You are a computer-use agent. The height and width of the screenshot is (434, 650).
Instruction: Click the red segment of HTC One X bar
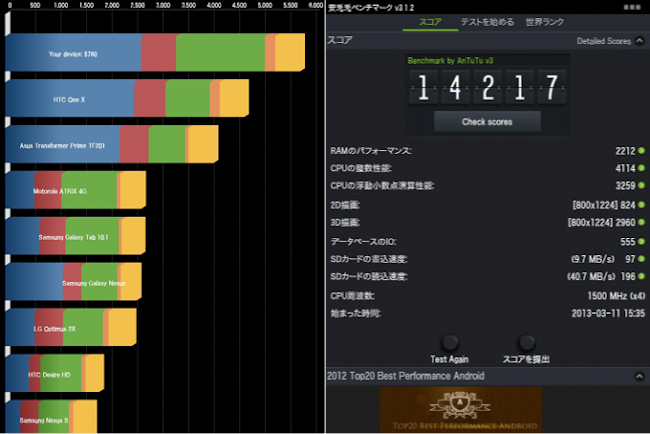(150, 98)
